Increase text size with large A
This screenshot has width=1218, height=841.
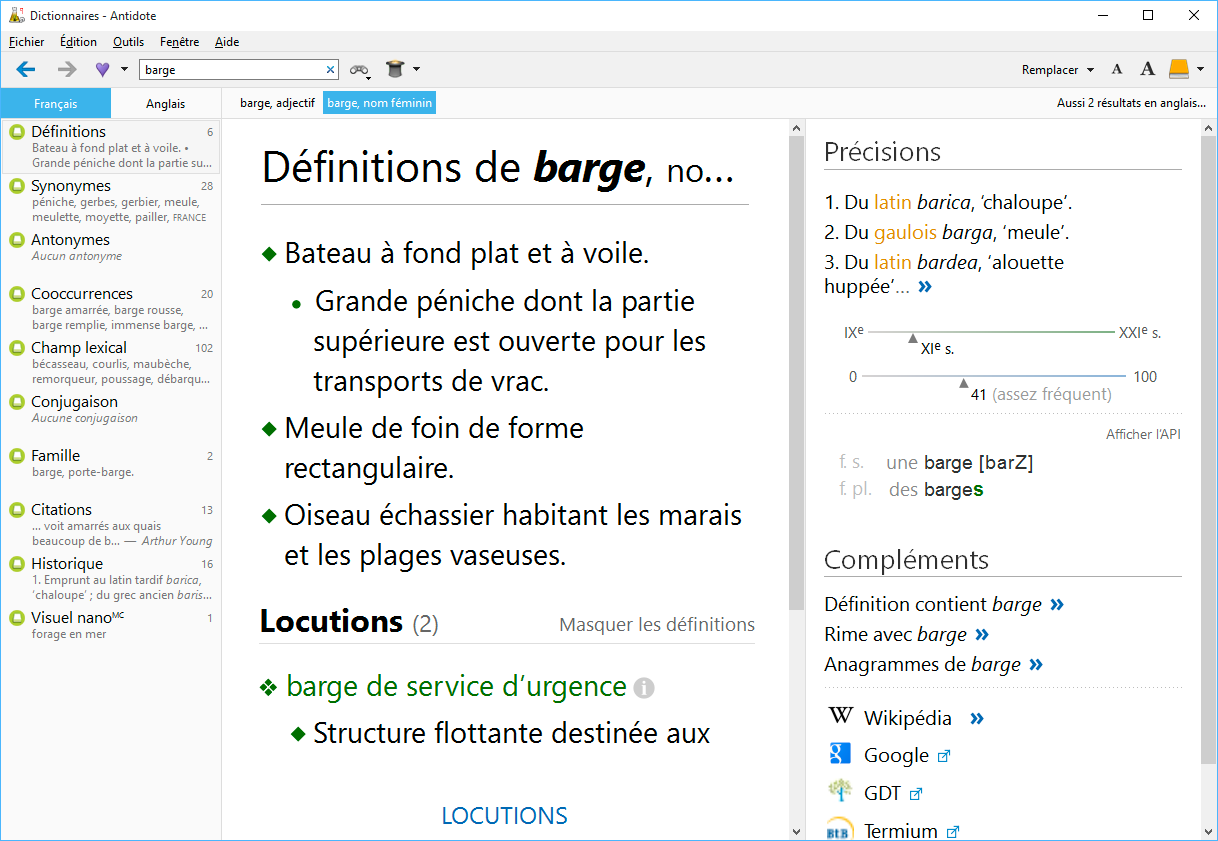(1147, 69)
